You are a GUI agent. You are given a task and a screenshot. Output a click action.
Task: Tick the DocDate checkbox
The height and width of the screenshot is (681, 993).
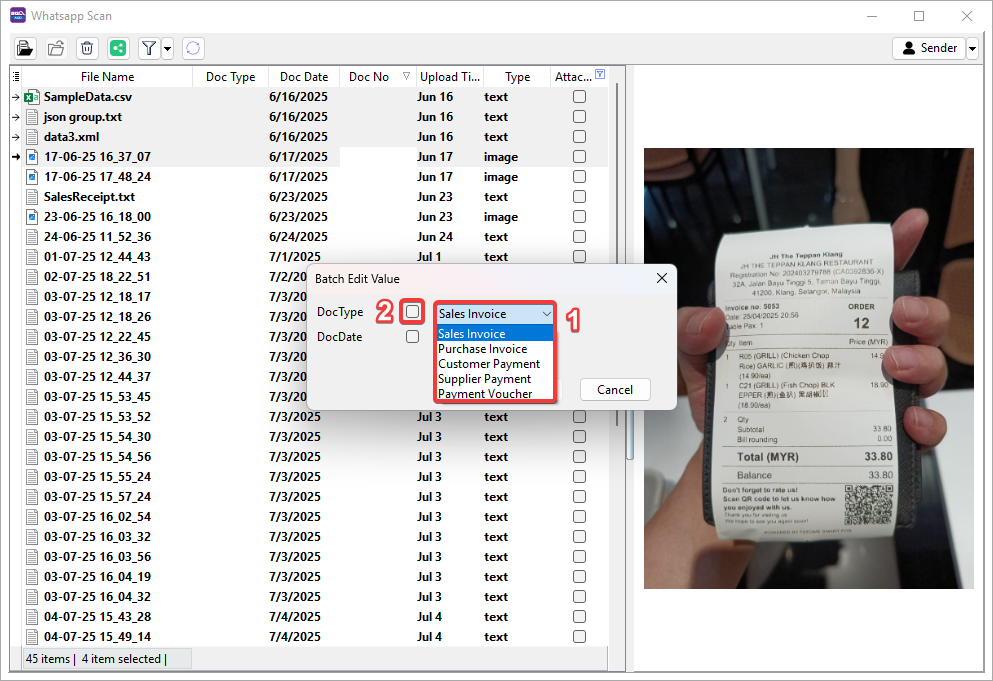[412, 337]
